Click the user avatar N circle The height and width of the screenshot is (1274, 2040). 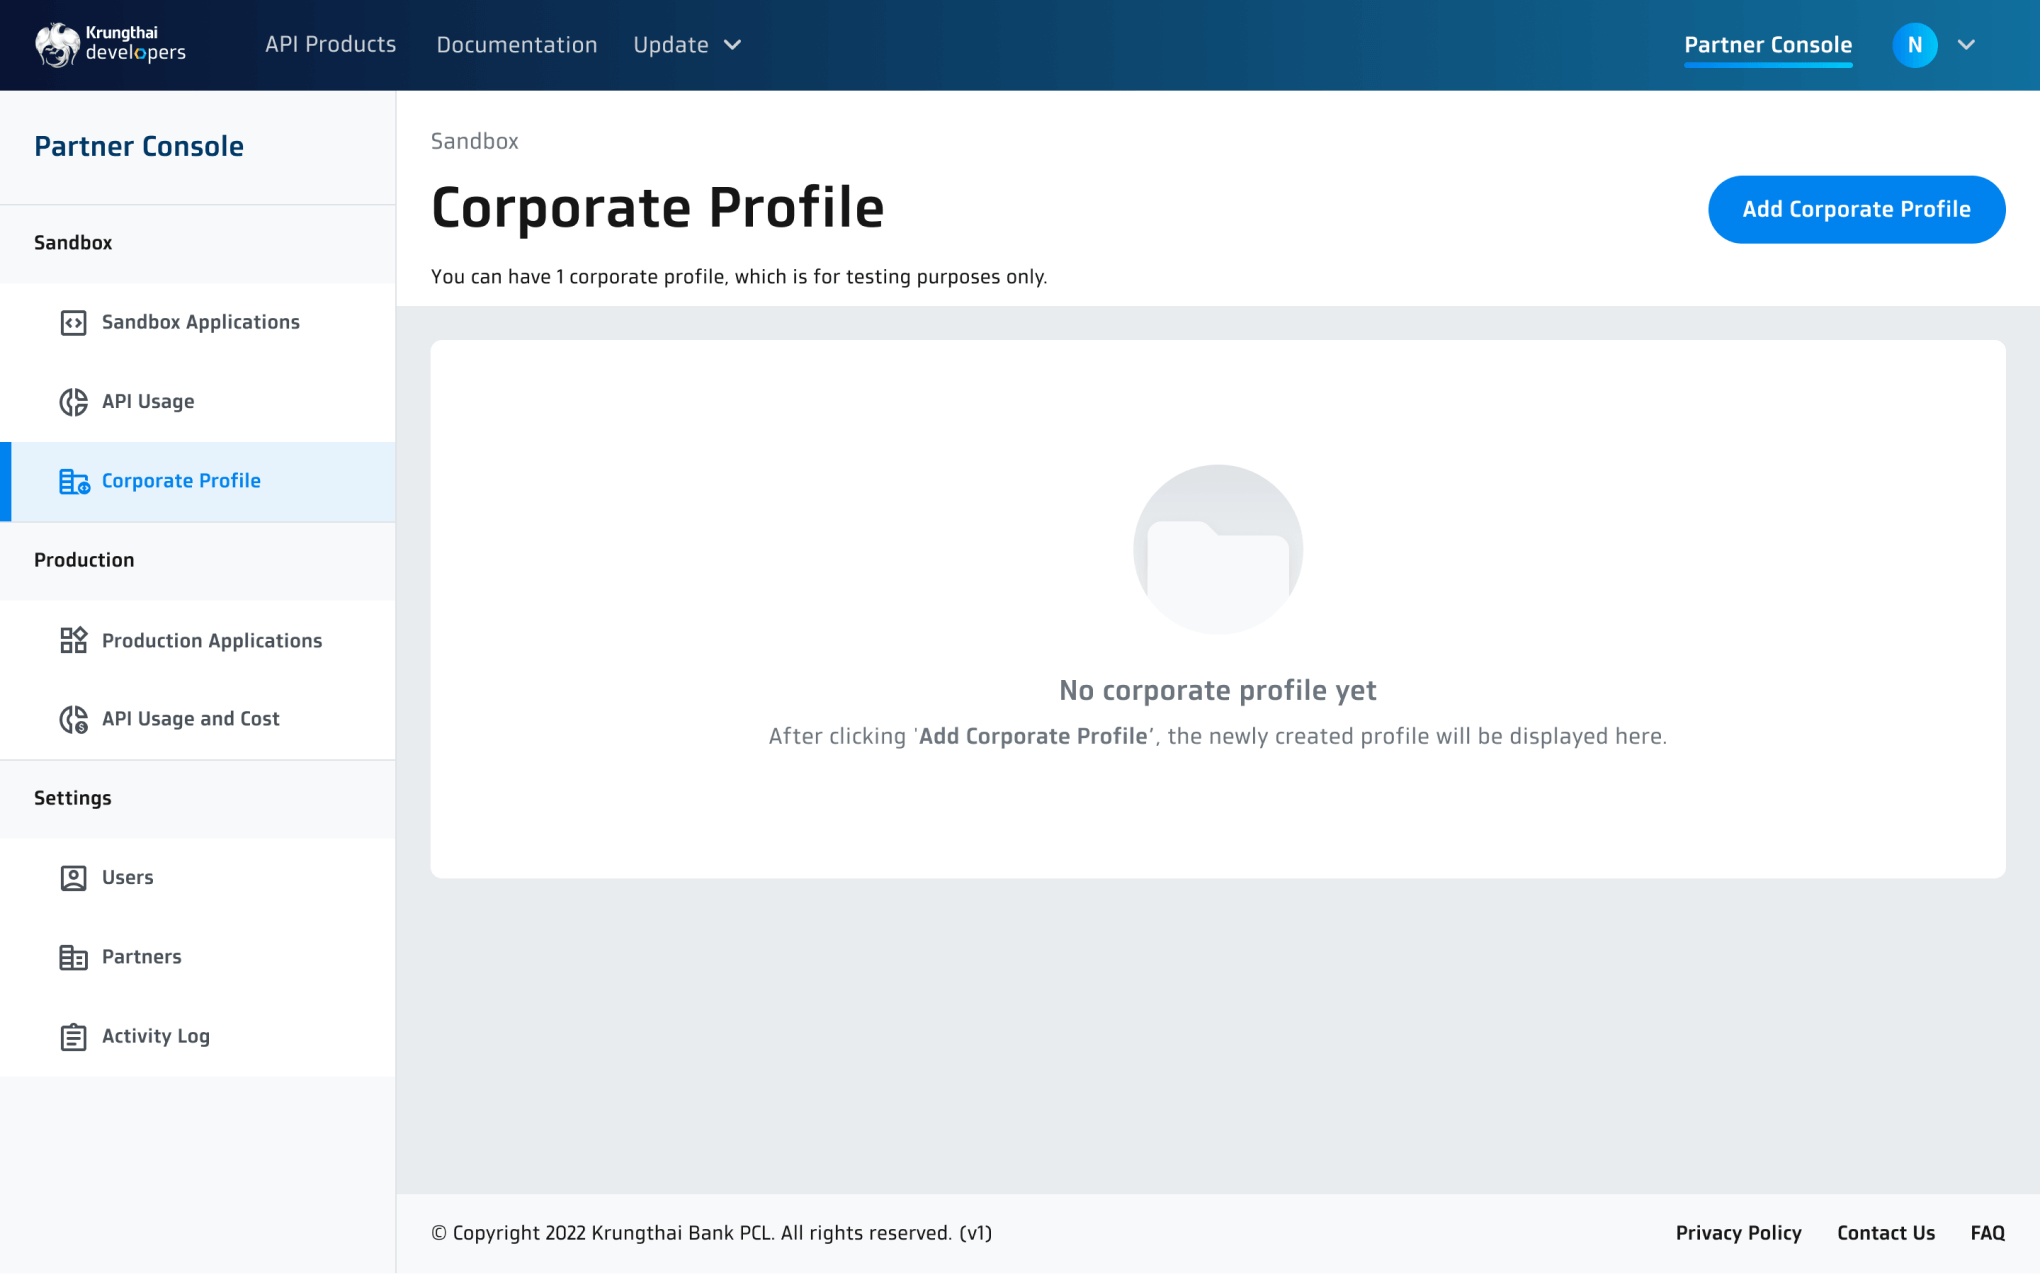1914,45
